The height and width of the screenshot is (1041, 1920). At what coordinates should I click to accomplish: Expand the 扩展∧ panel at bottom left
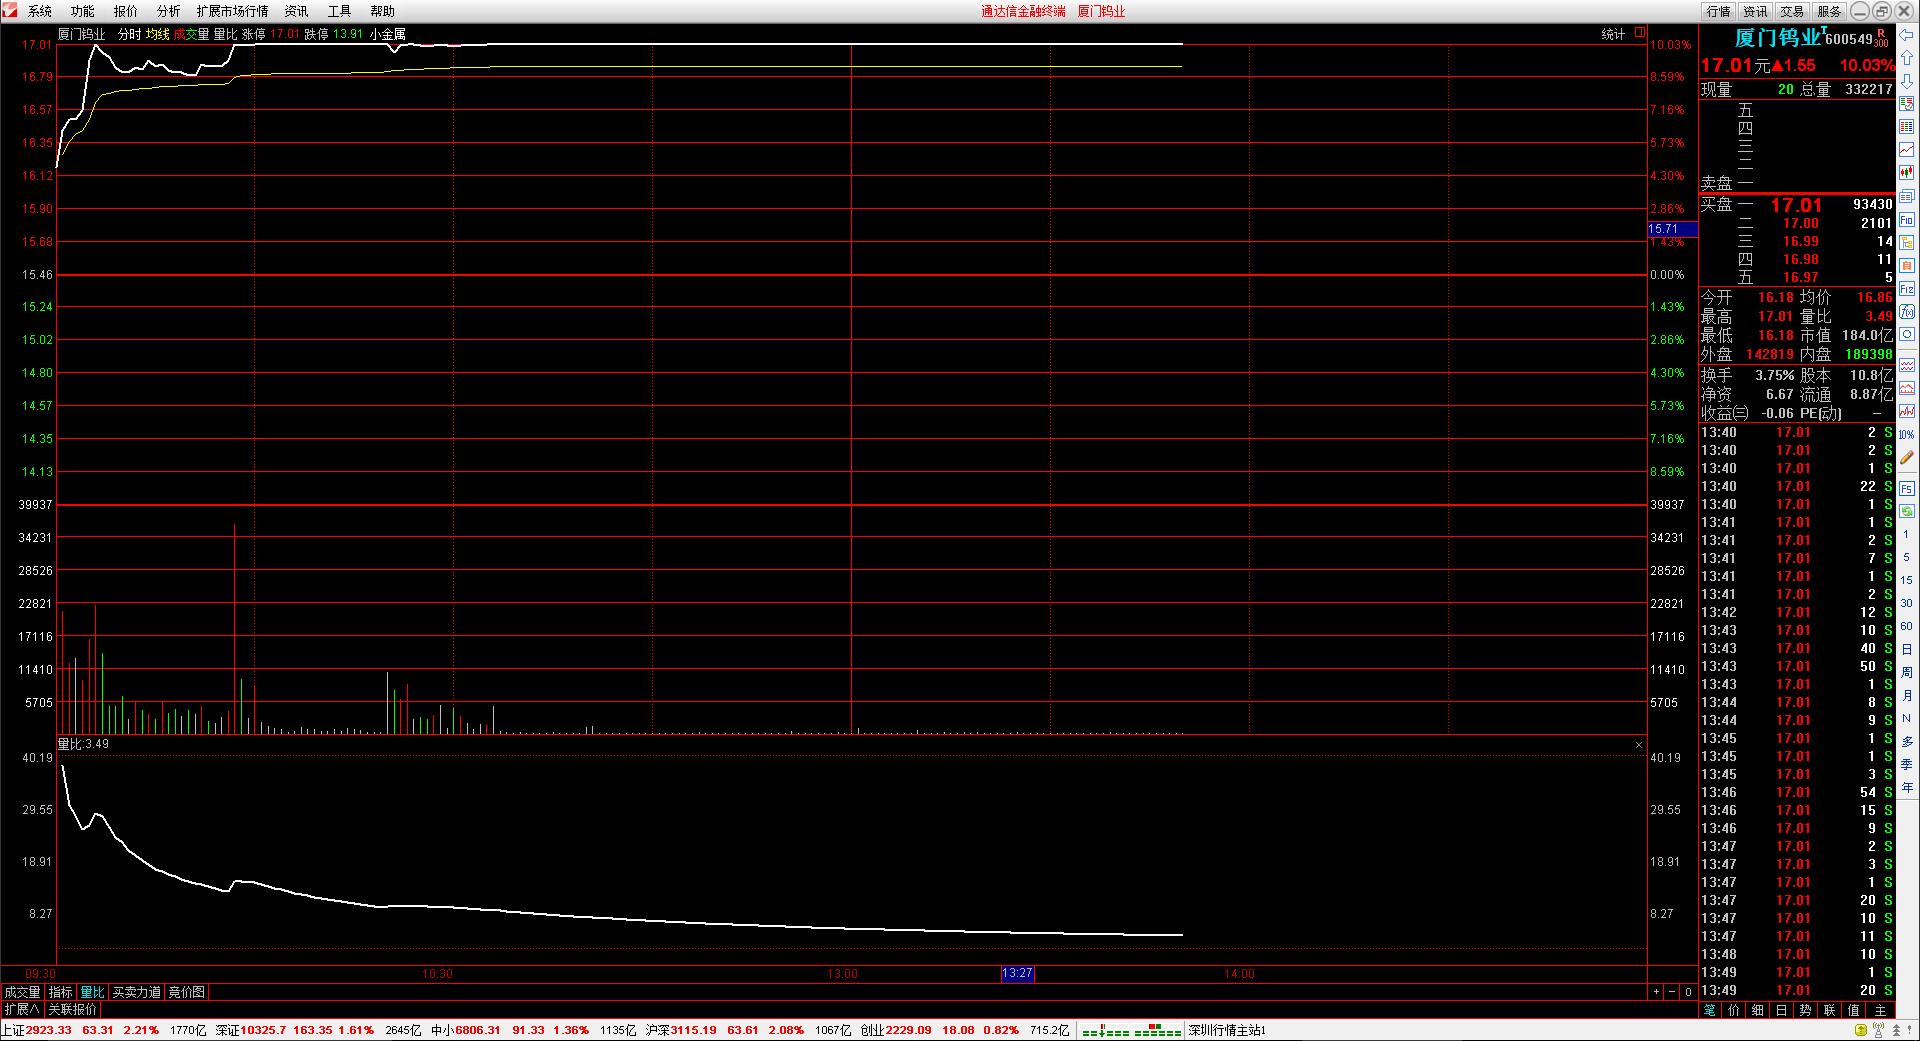(21, 1010)
